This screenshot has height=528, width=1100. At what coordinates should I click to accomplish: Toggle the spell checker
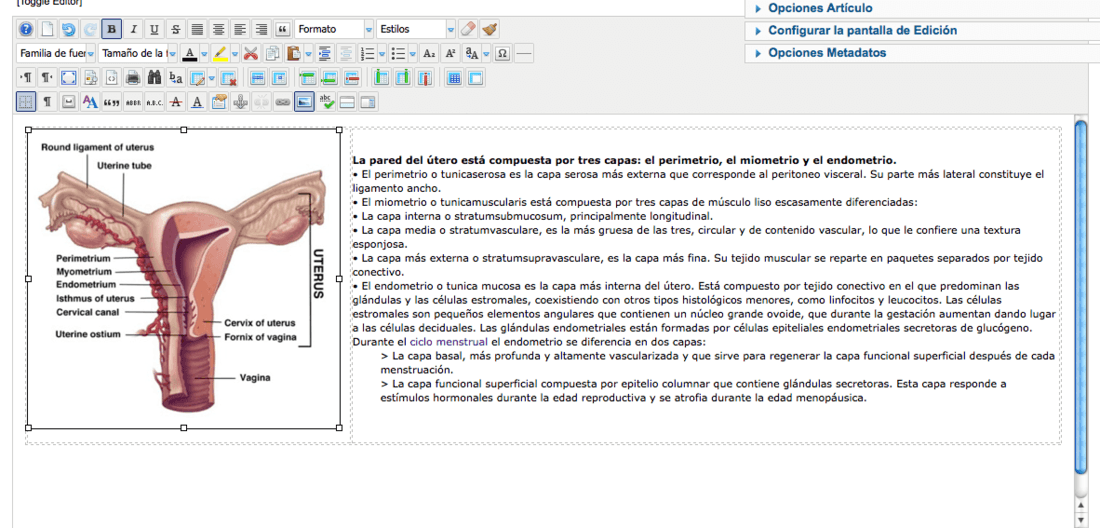click(x=326, y=102)
